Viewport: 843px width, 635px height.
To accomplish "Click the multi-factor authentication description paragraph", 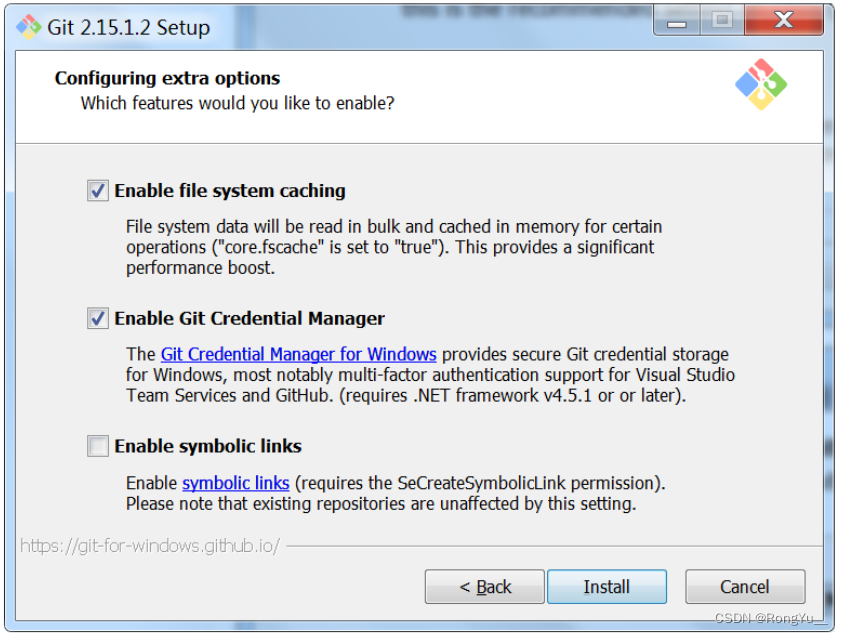I will 430,375.
